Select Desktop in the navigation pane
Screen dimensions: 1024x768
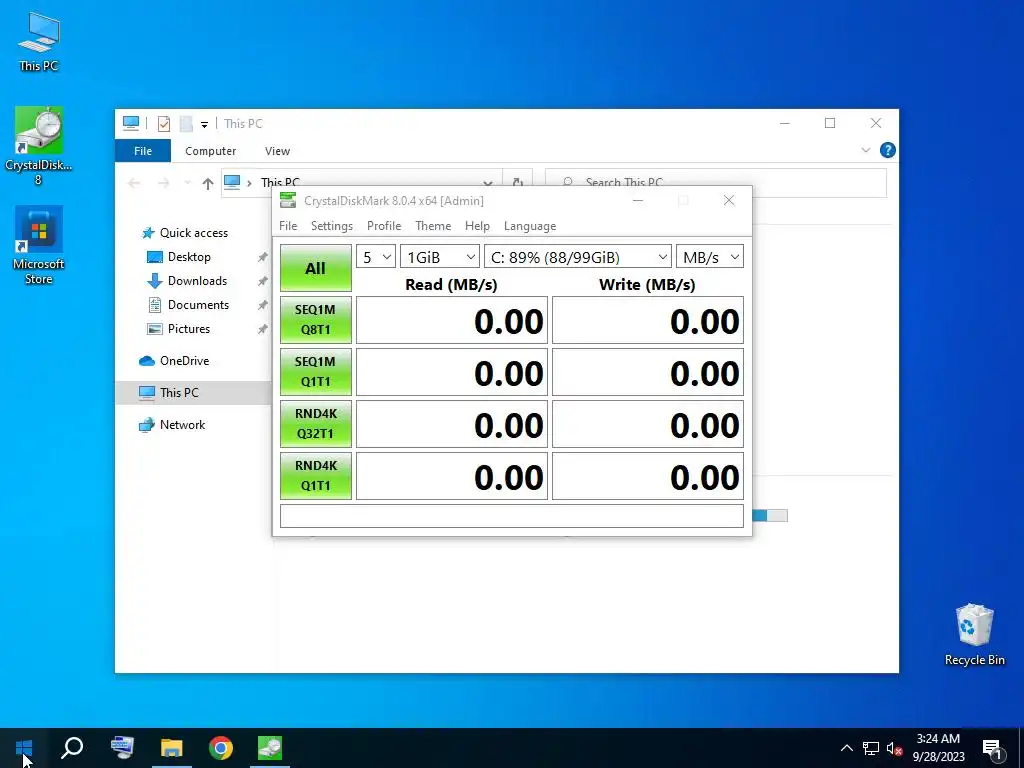coord(189,257)
